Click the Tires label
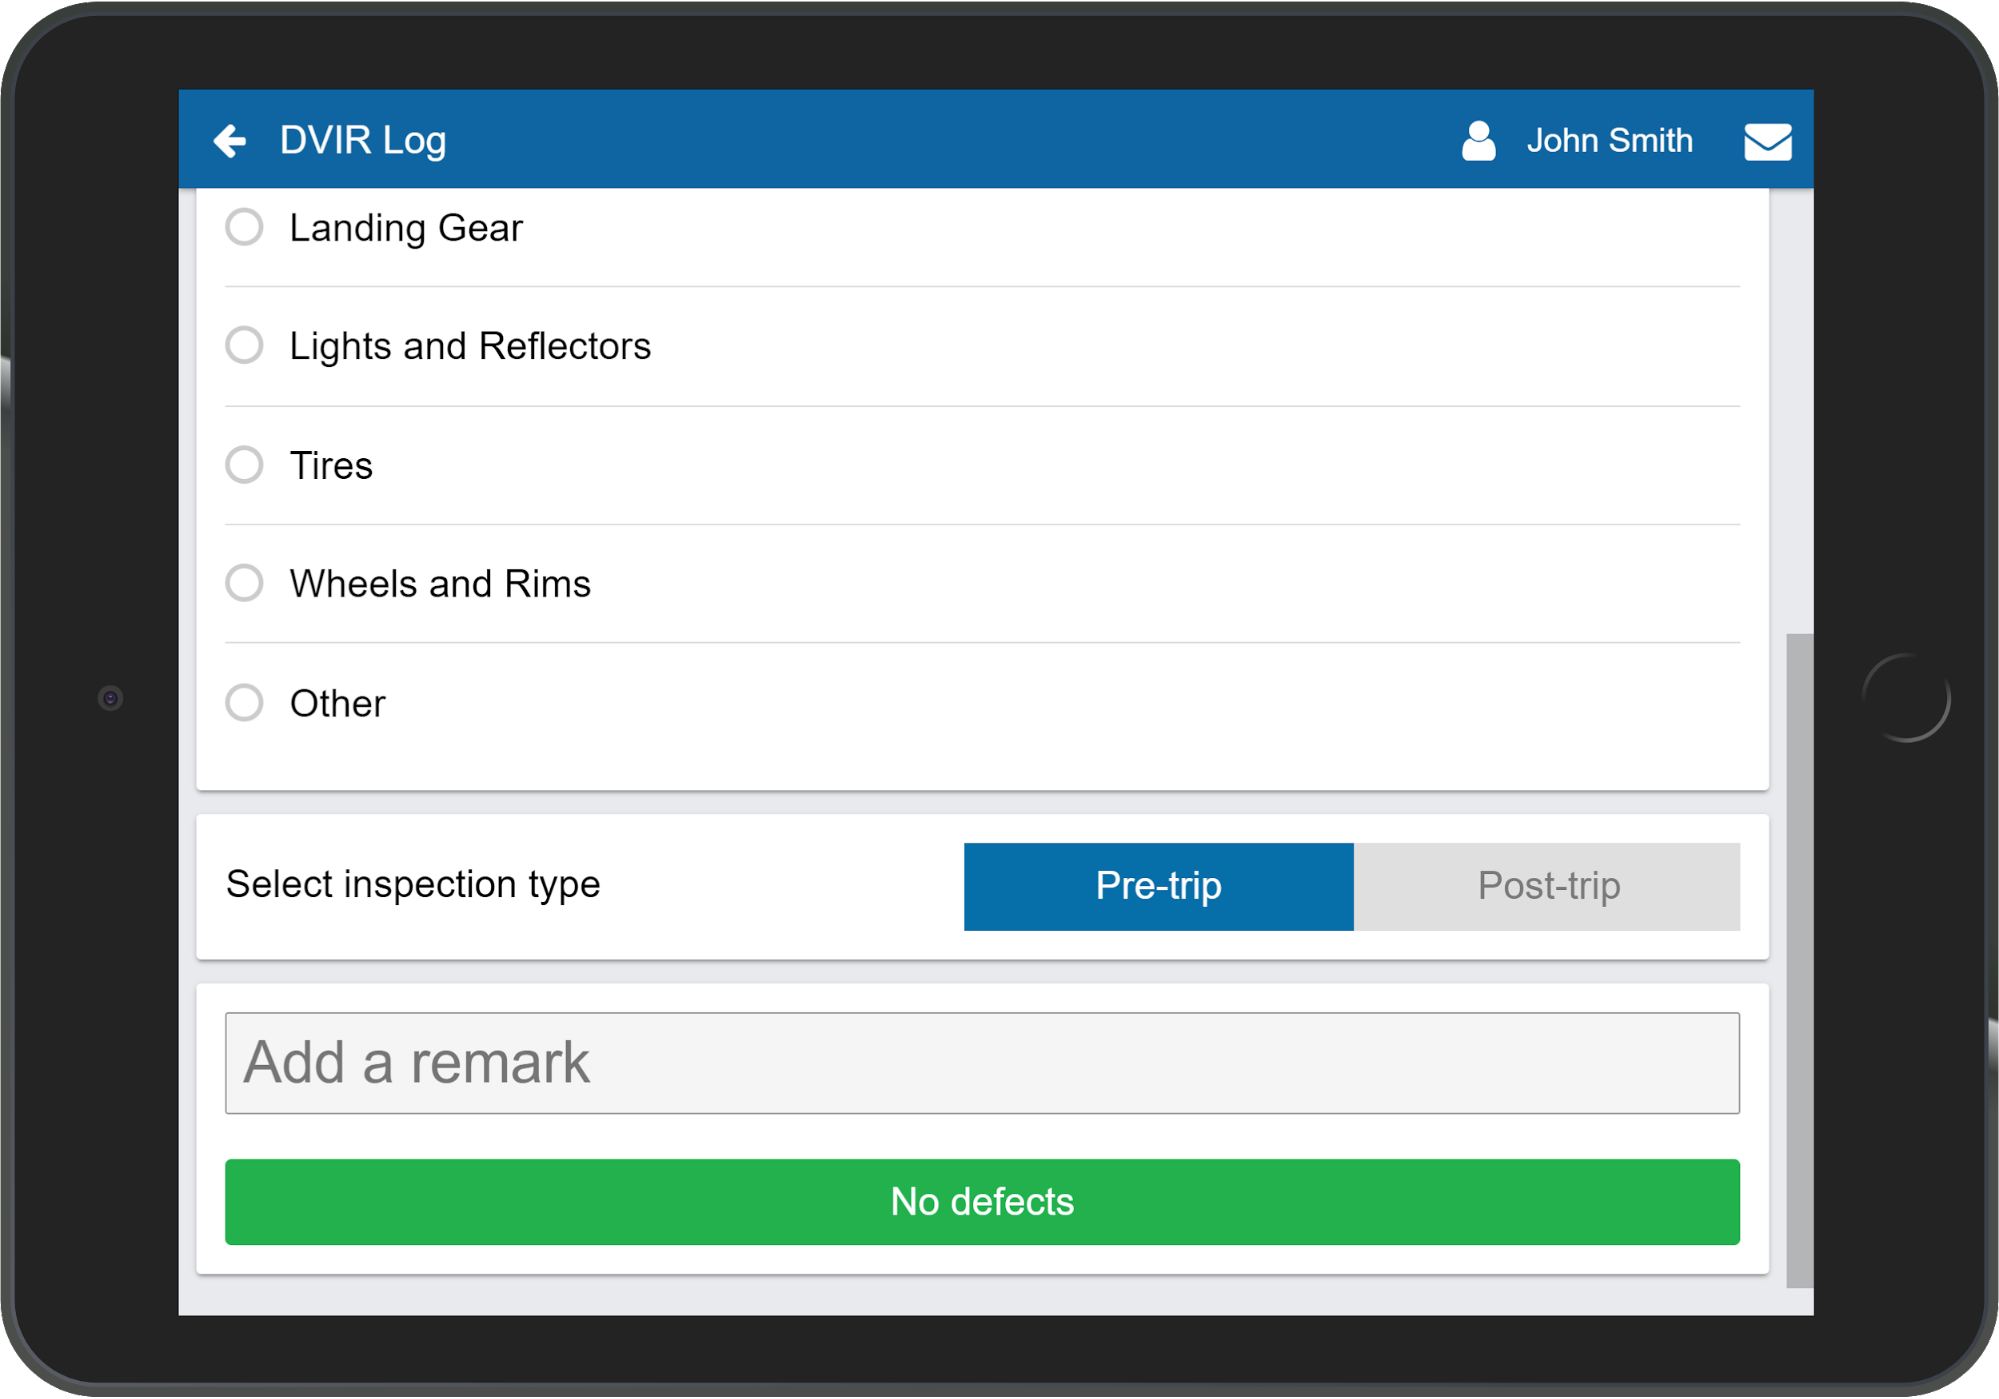The width and height of the screenshot is (1999, 1399). pyautogui.click(x=331, y=466)
